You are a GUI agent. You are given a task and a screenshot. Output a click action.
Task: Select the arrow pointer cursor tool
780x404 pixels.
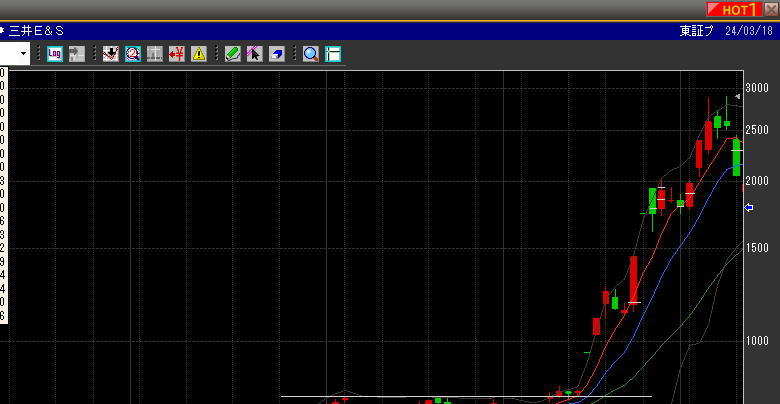point(254,53)
